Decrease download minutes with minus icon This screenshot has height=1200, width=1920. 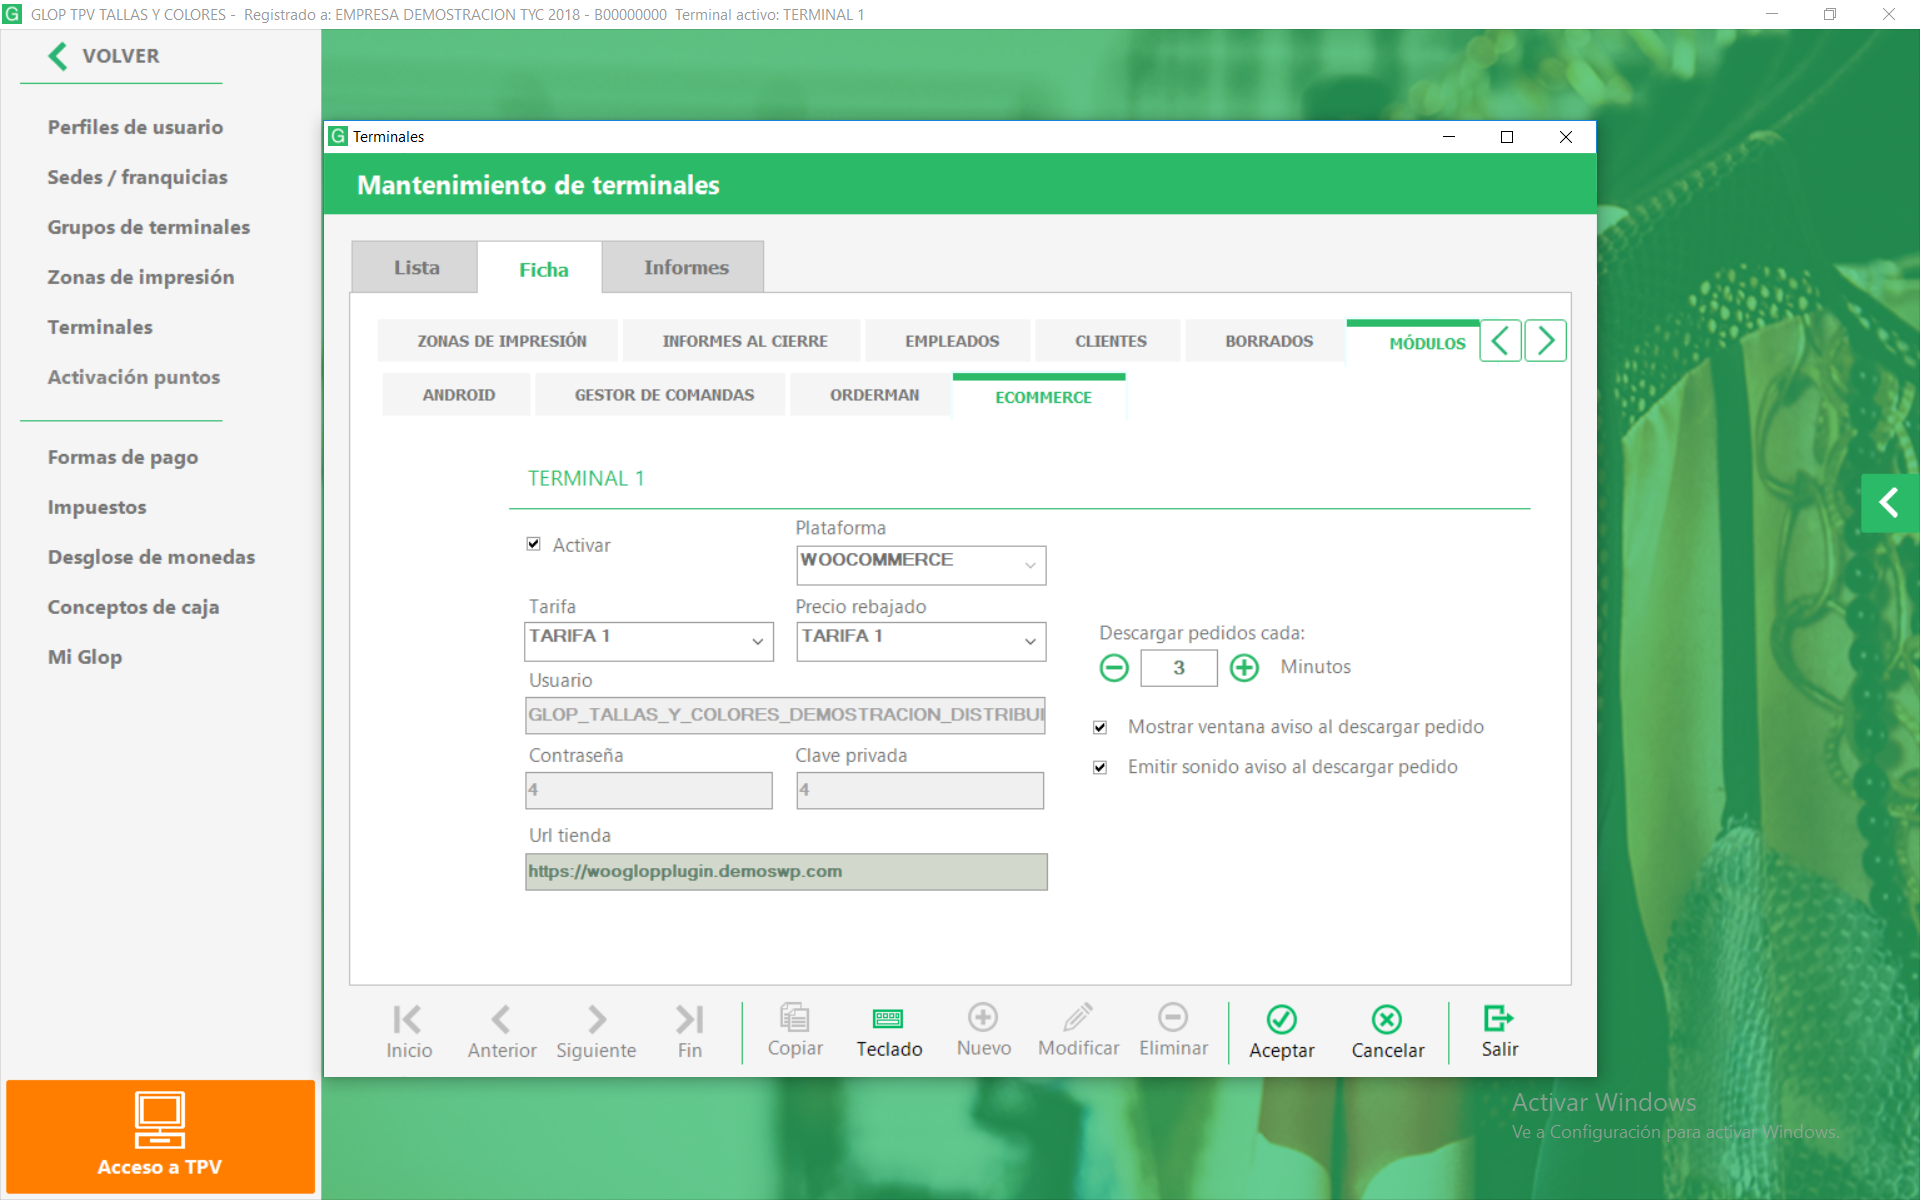[x=1114, y=667]
